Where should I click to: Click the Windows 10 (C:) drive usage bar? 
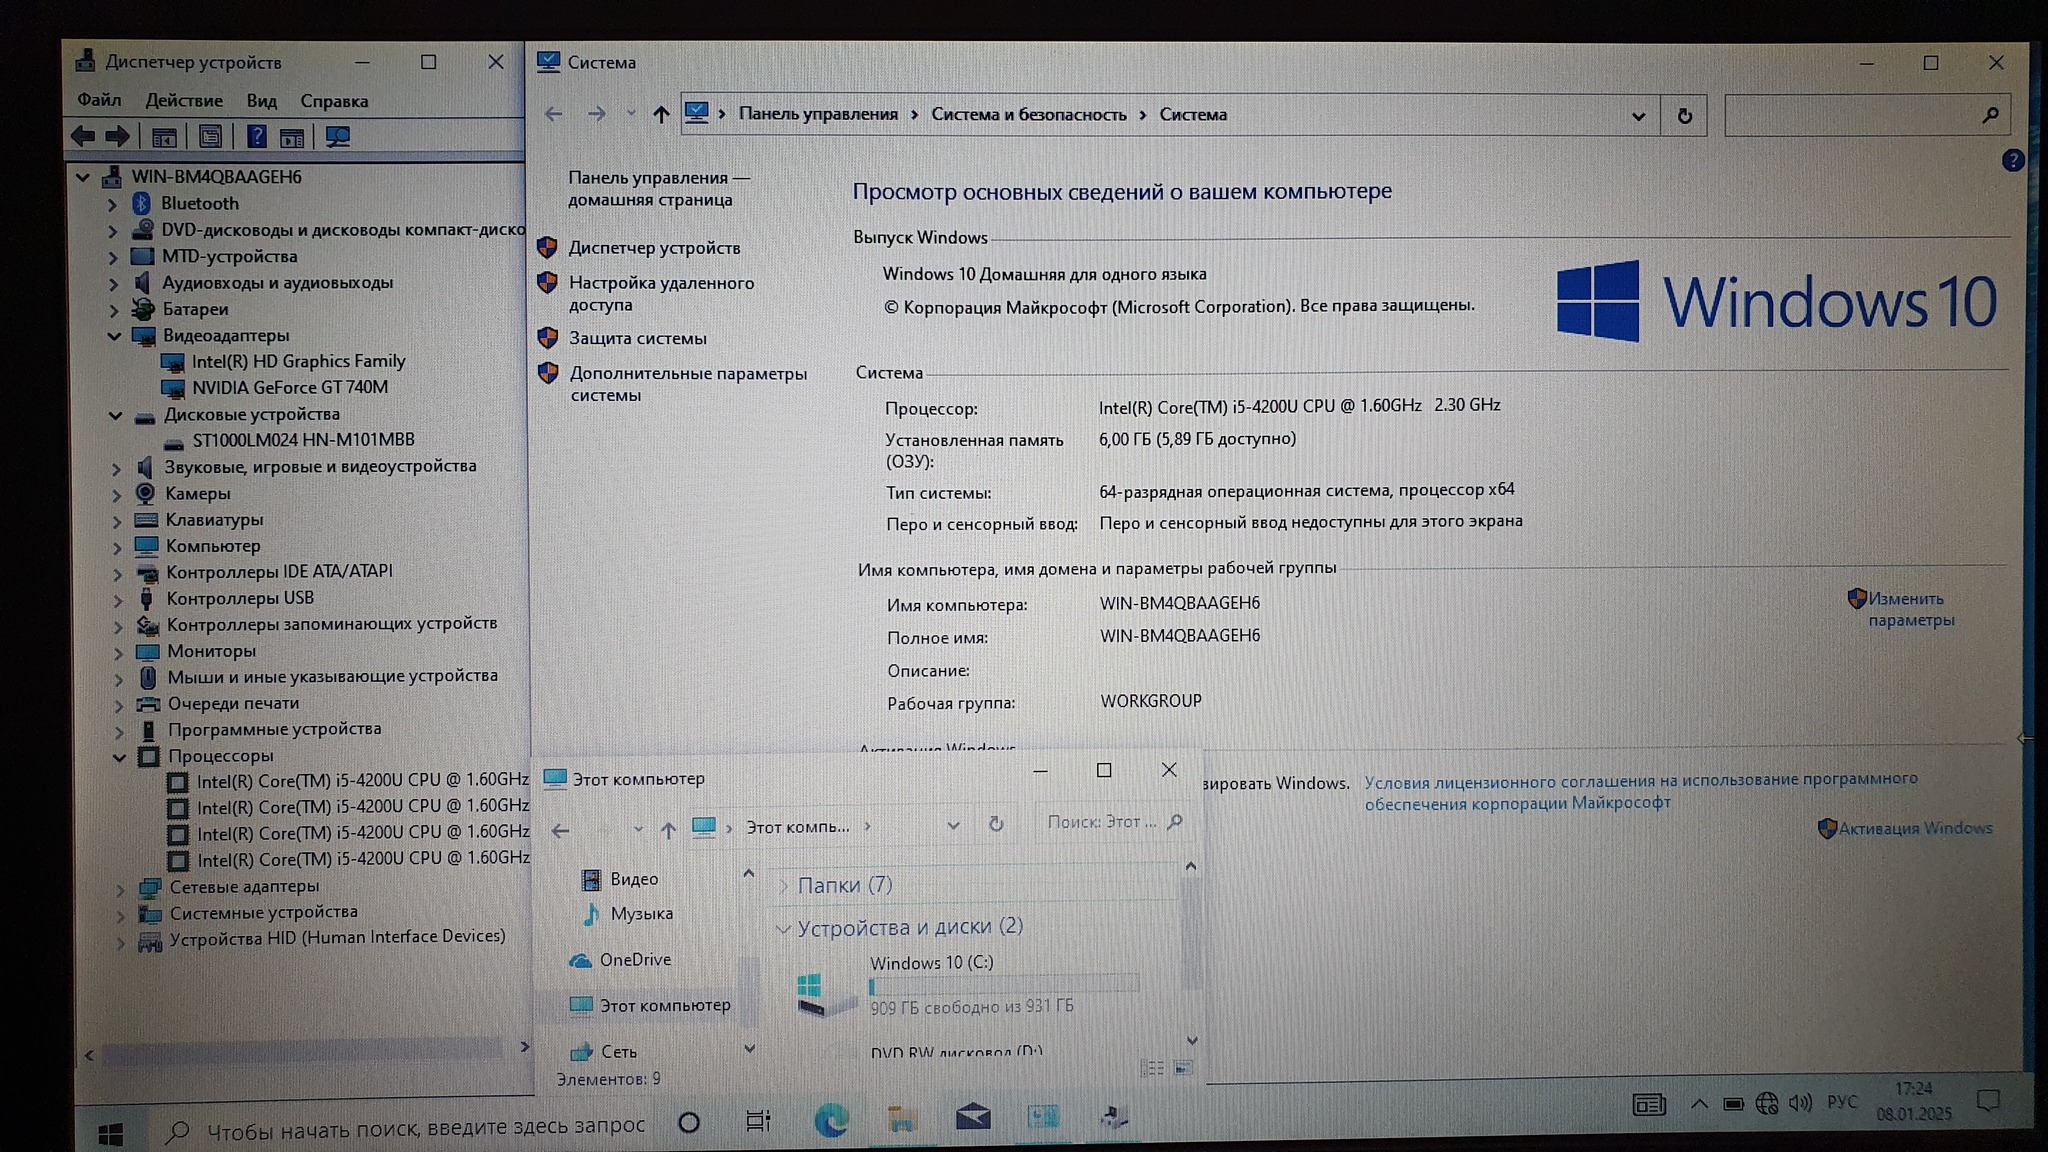(1003, 986)
